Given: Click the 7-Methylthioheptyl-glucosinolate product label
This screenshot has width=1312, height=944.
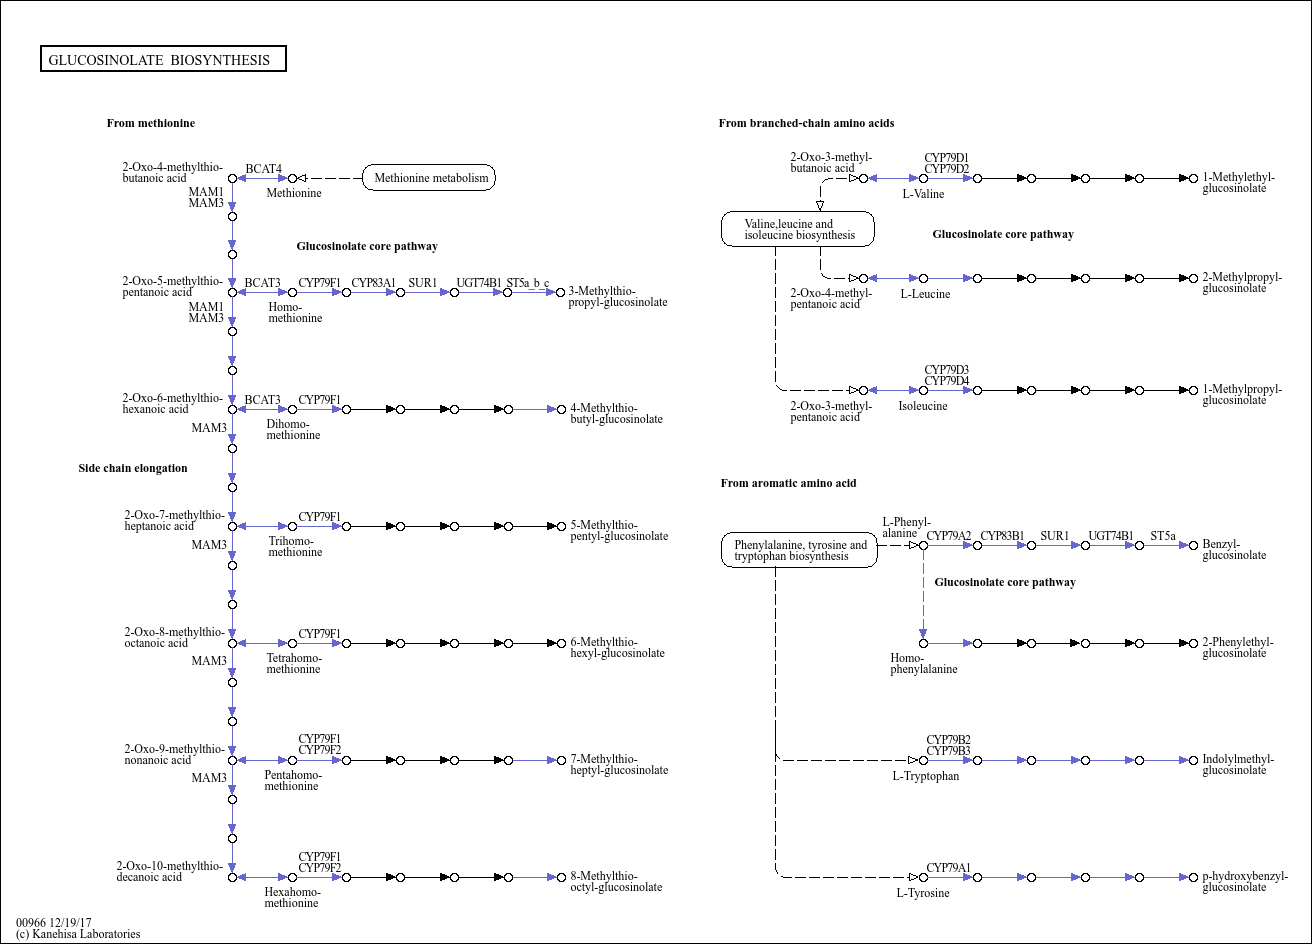Looking at the screenshot, I should tap(619, 764).
